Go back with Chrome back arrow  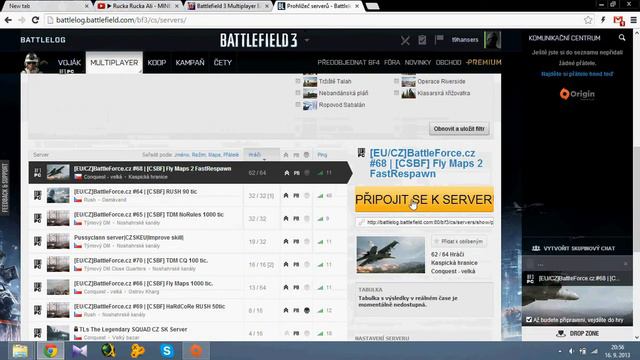point(8,20)
